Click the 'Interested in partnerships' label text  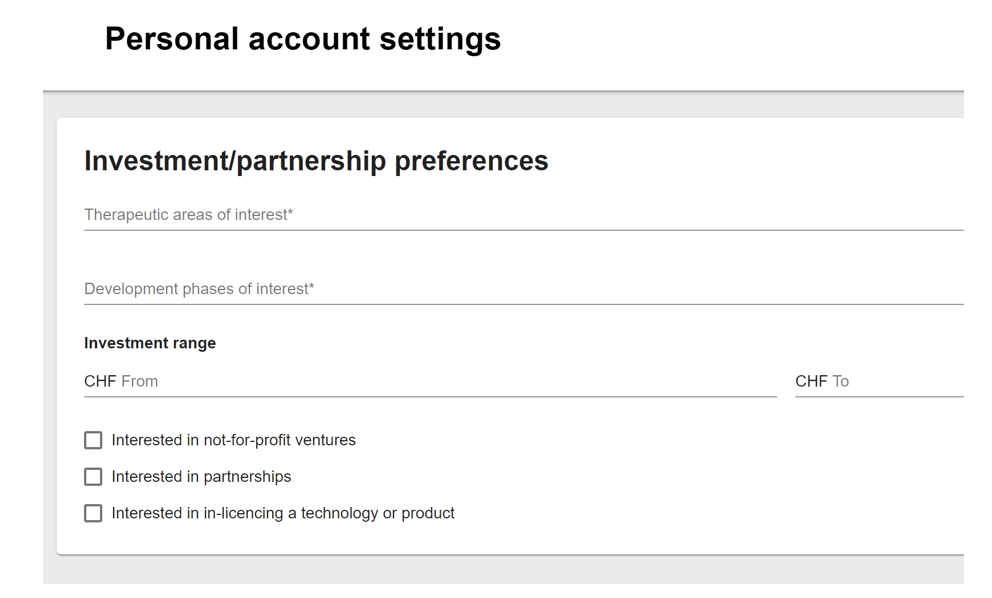(x=201, y=477)
